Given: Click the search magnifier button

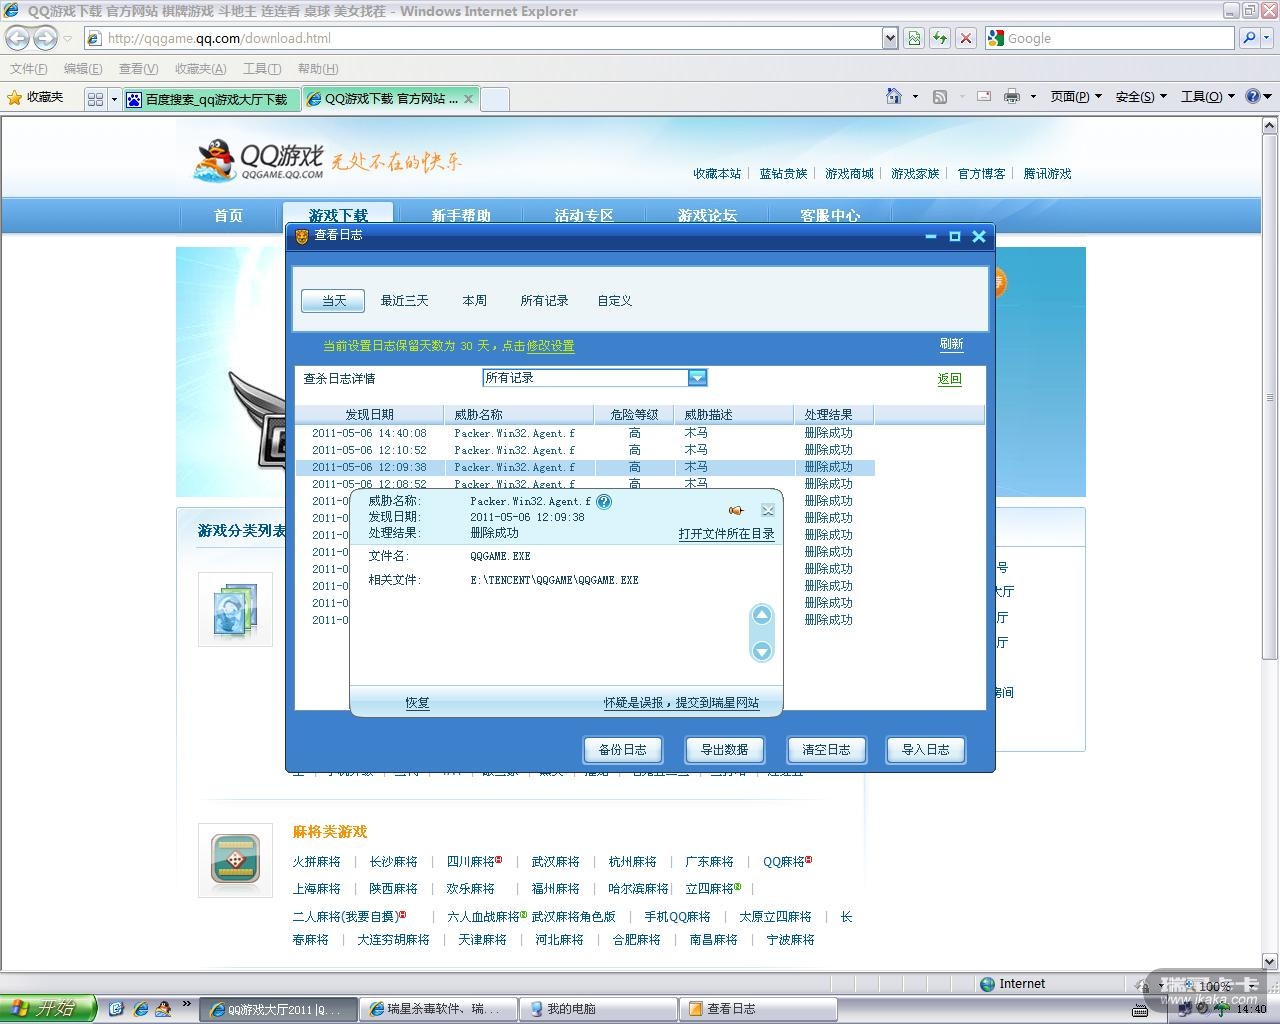Looking at the screenshot, I should [1248, 38].
